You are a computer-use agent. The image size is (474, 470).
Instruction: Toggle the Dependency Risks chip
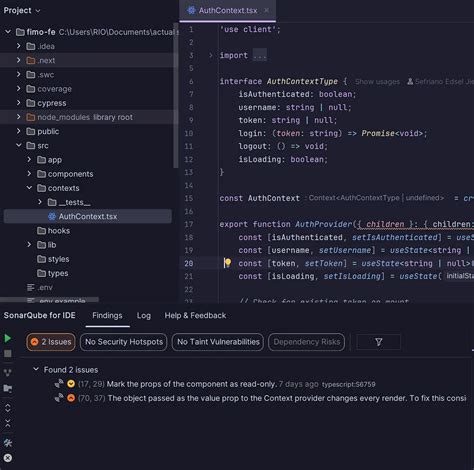click(306, 342)
